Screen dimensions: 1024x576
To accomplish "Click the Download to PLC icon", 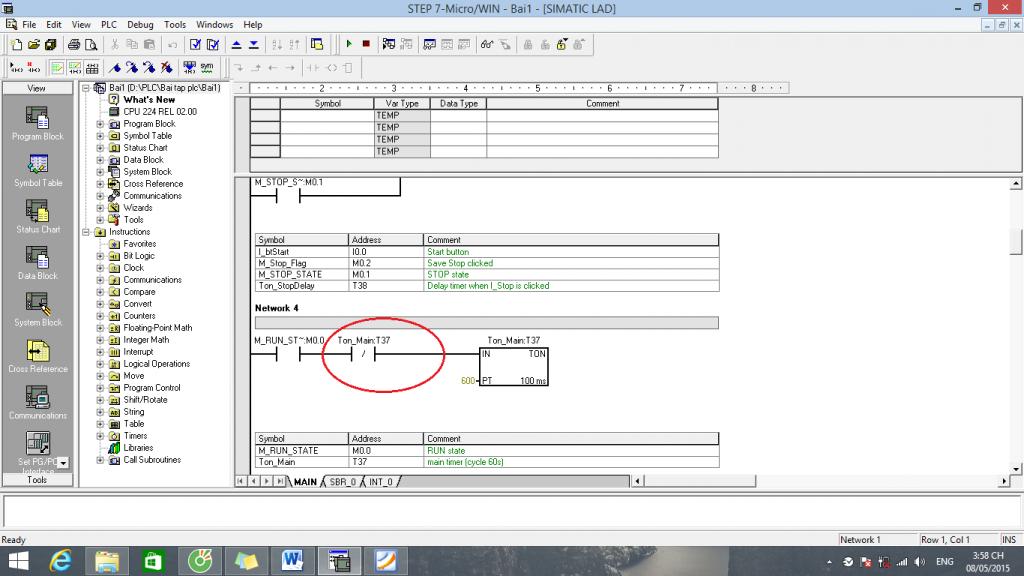I will click(253, 44).
